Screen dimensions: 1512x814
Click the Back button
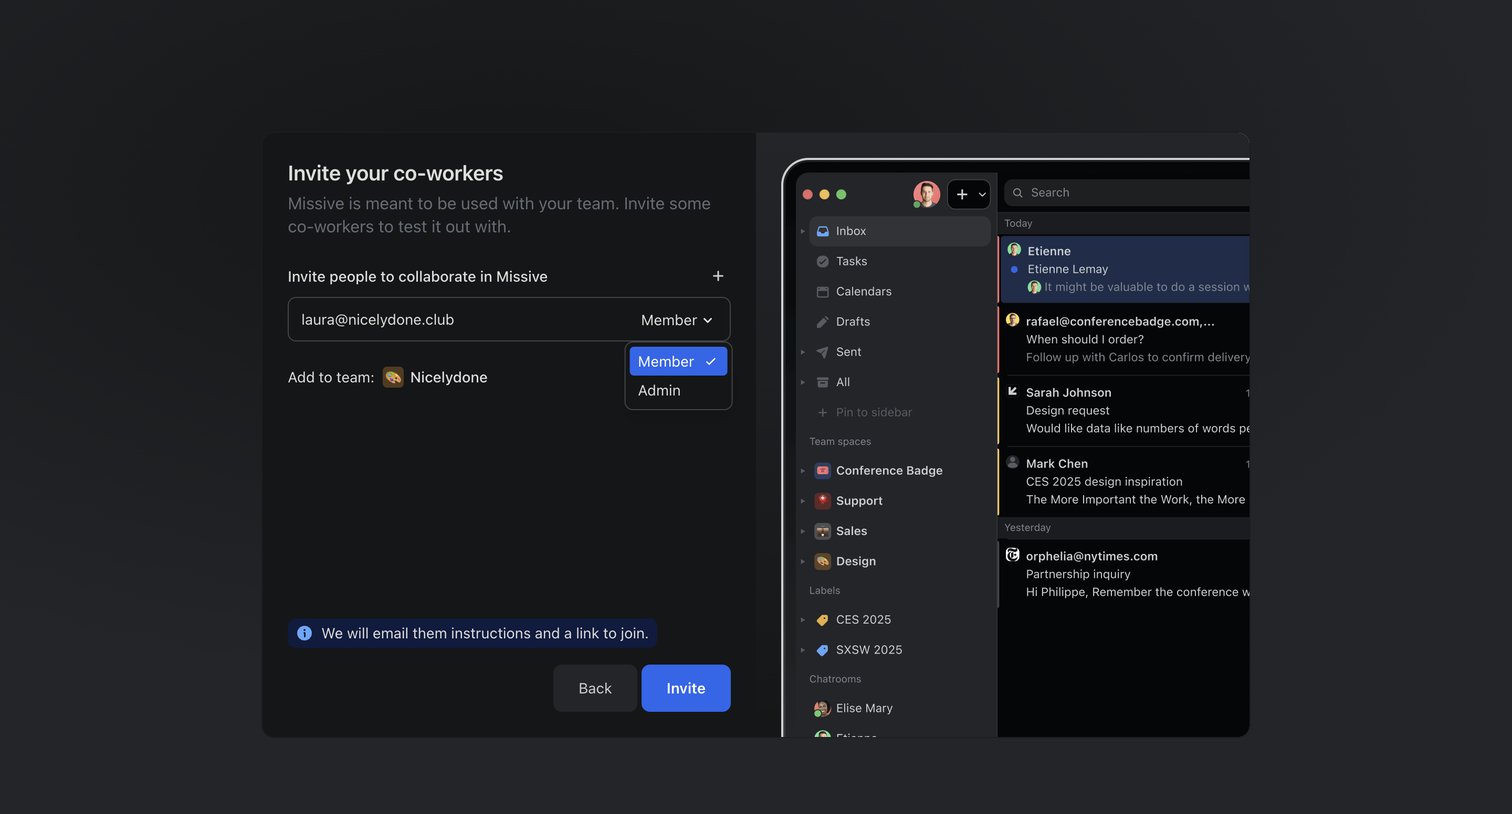pos(595,688)
